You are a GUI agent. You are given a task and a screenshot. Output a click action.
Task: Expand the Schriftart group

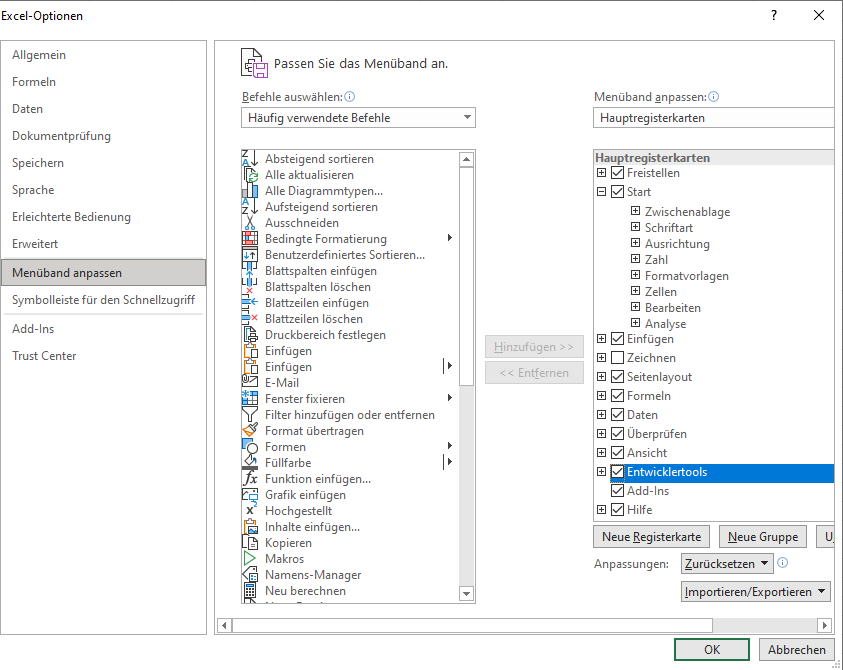pos(635,227)
